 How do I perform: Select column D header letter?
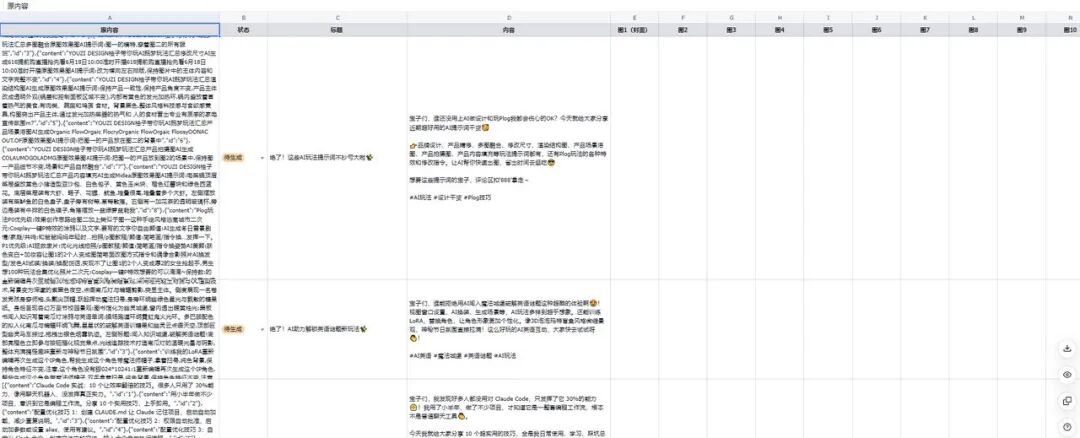[508, 17]
